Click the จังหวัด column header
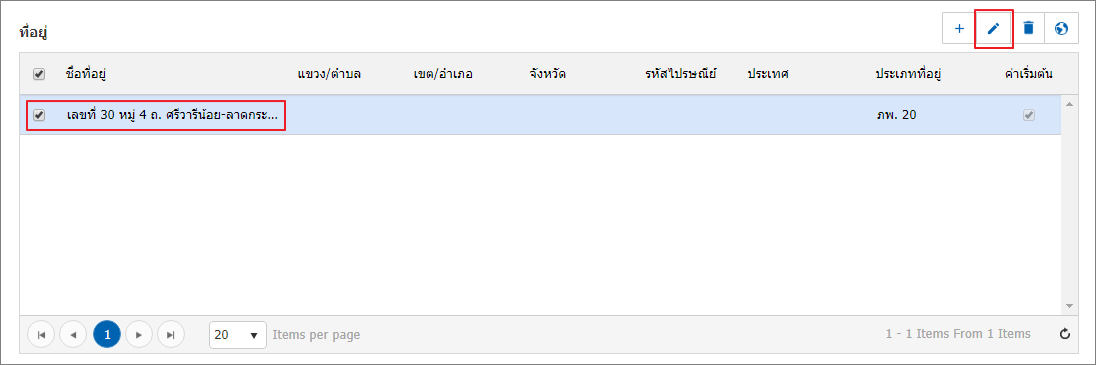The image size is (1096, 365). pyautogui.click(x=548, y=73)
